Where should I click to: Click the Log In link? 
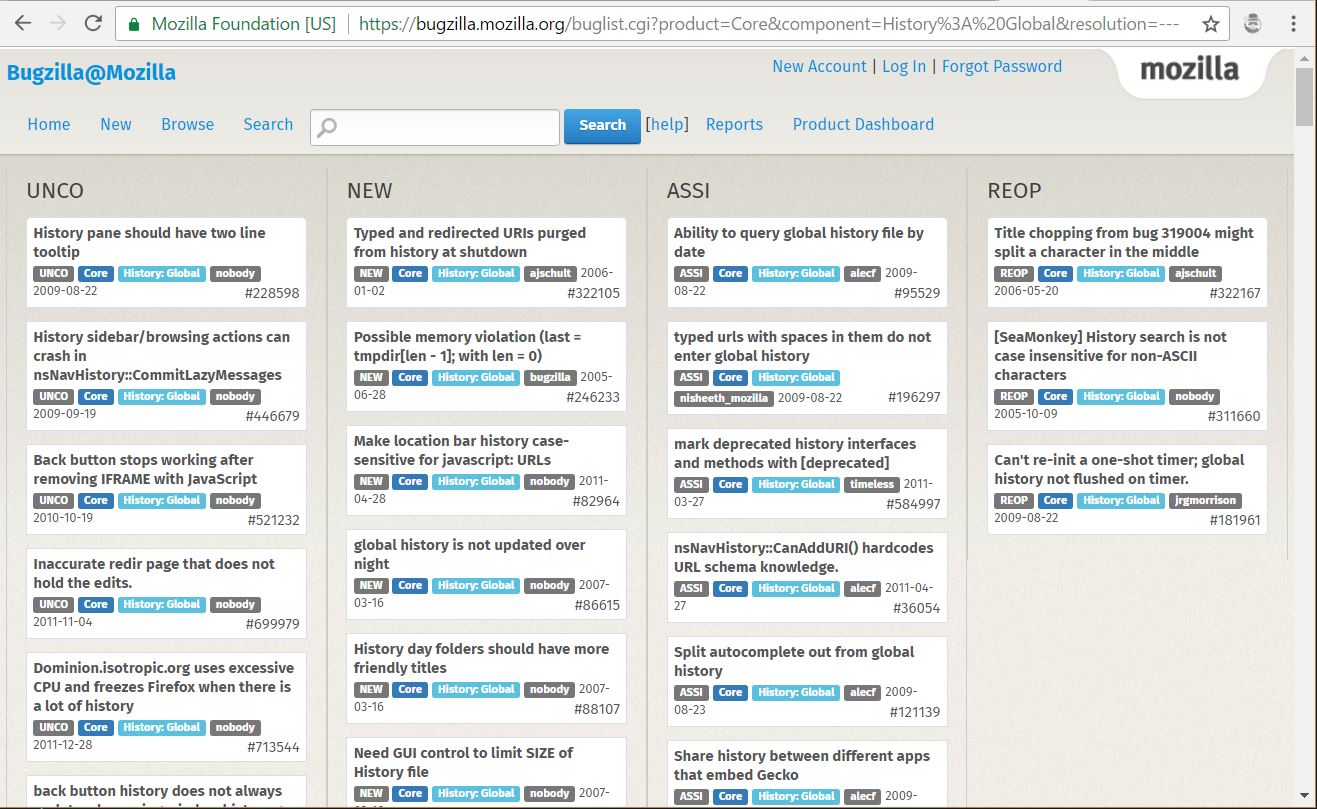point(904,66)
